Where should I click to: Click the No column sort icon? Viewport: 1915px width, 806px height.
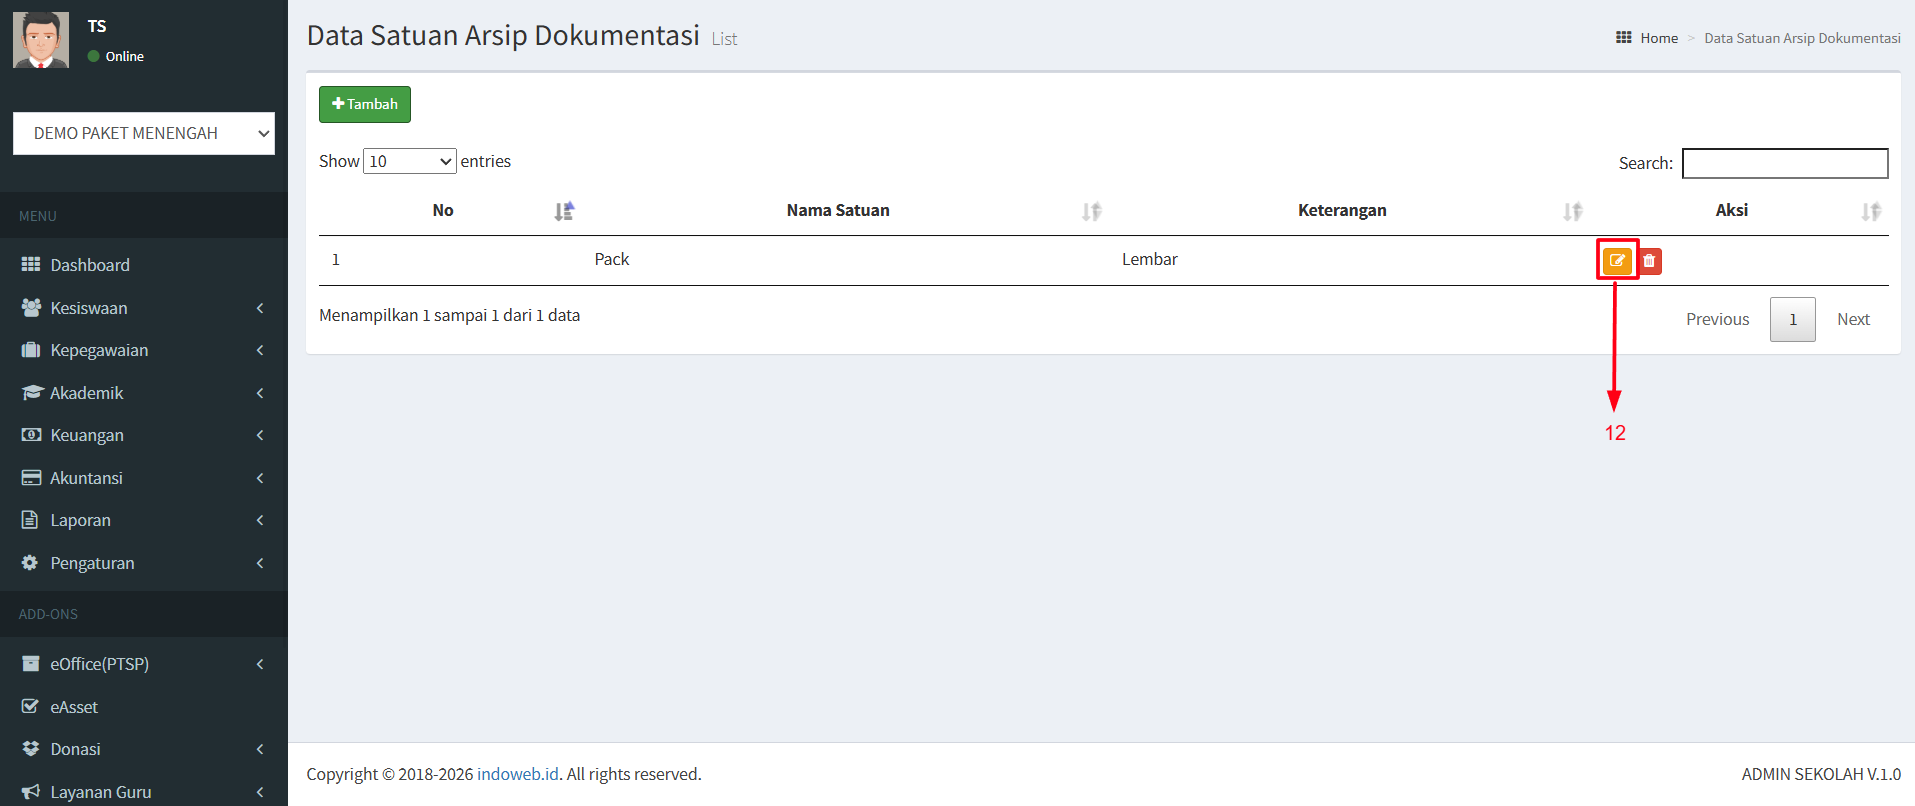[x=564, y=211]
